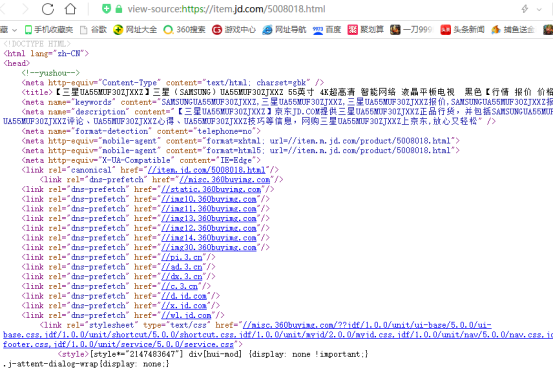Open 游戏中心 bookmark
Image resolution: width=553 pixels, height=369 pixels.
(234, 30)
